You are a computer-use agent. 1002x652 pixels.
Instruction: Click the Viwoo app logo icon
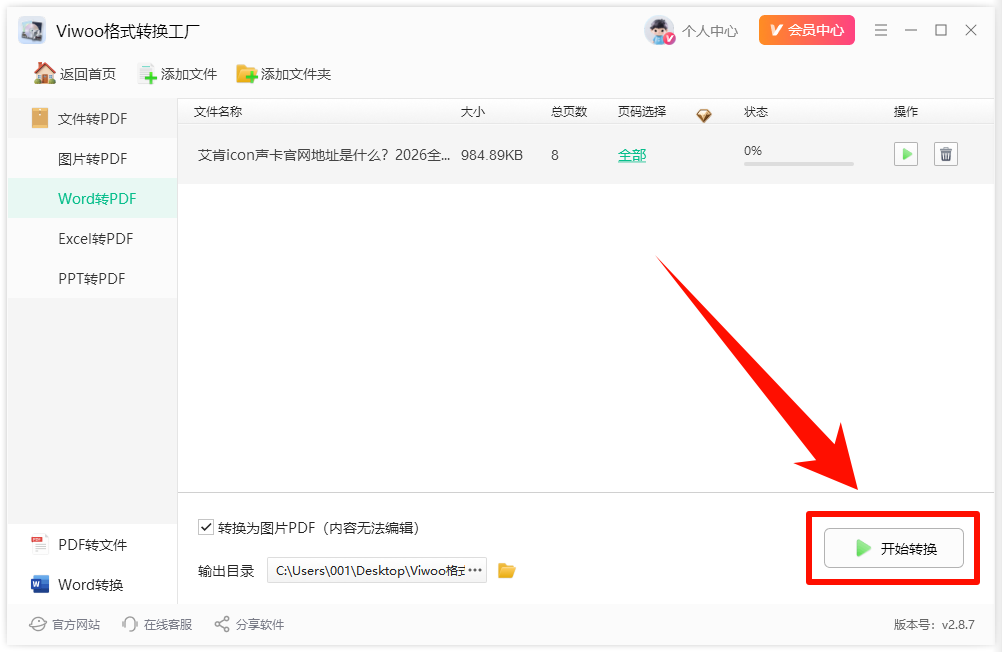click(32, 30)
